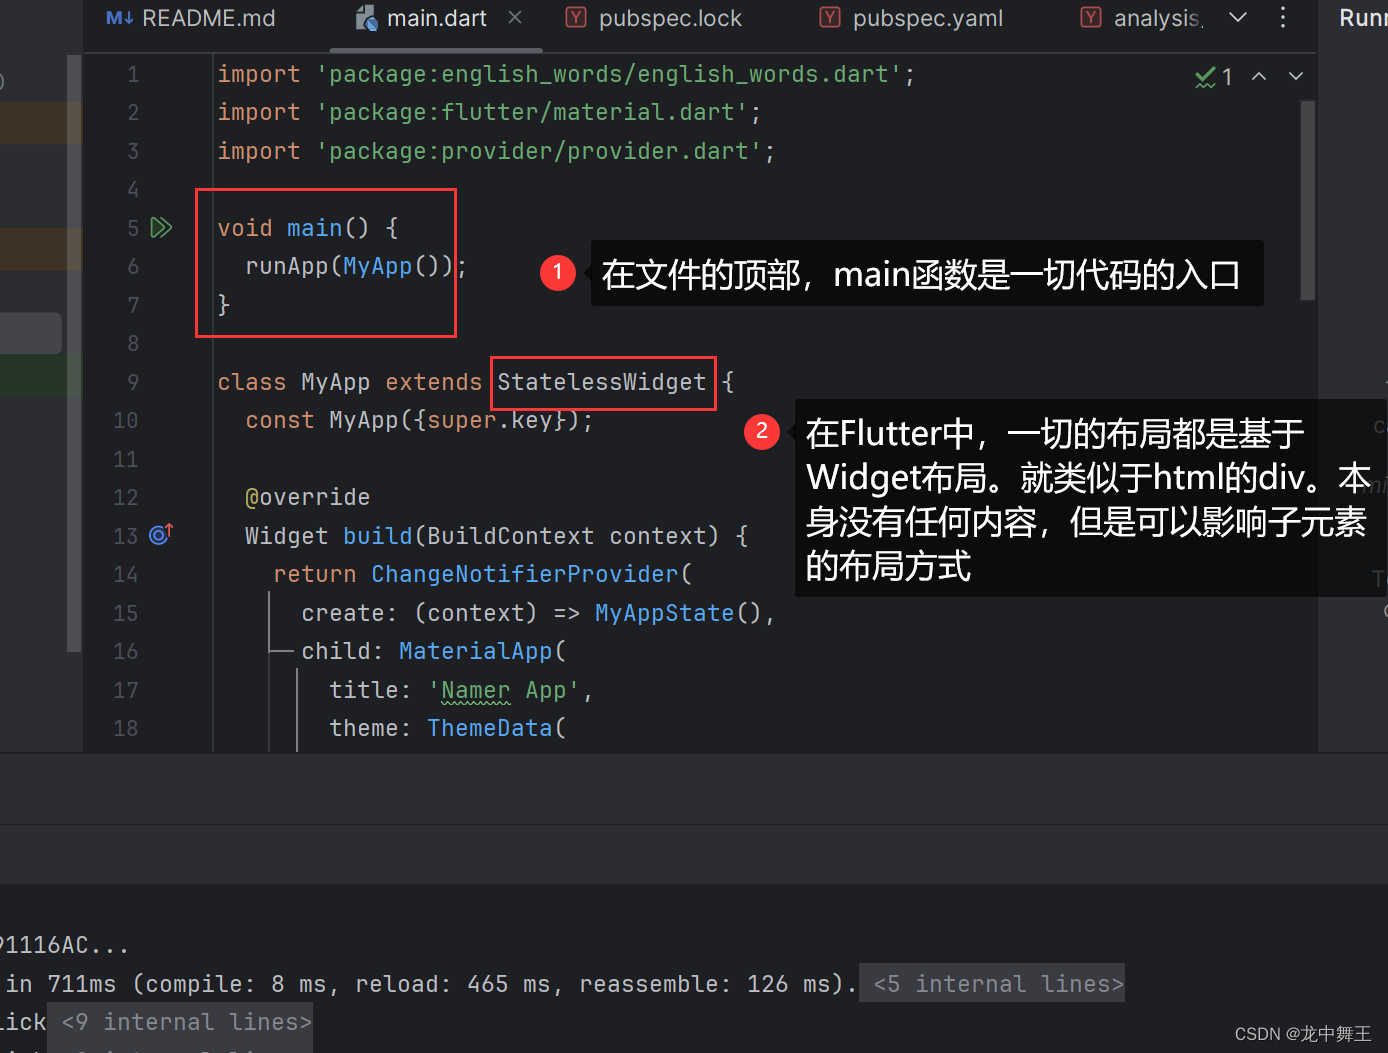
Task: Click the ChangeNotifierProvider identifier on line 14
Action: [x=525, y=574]
